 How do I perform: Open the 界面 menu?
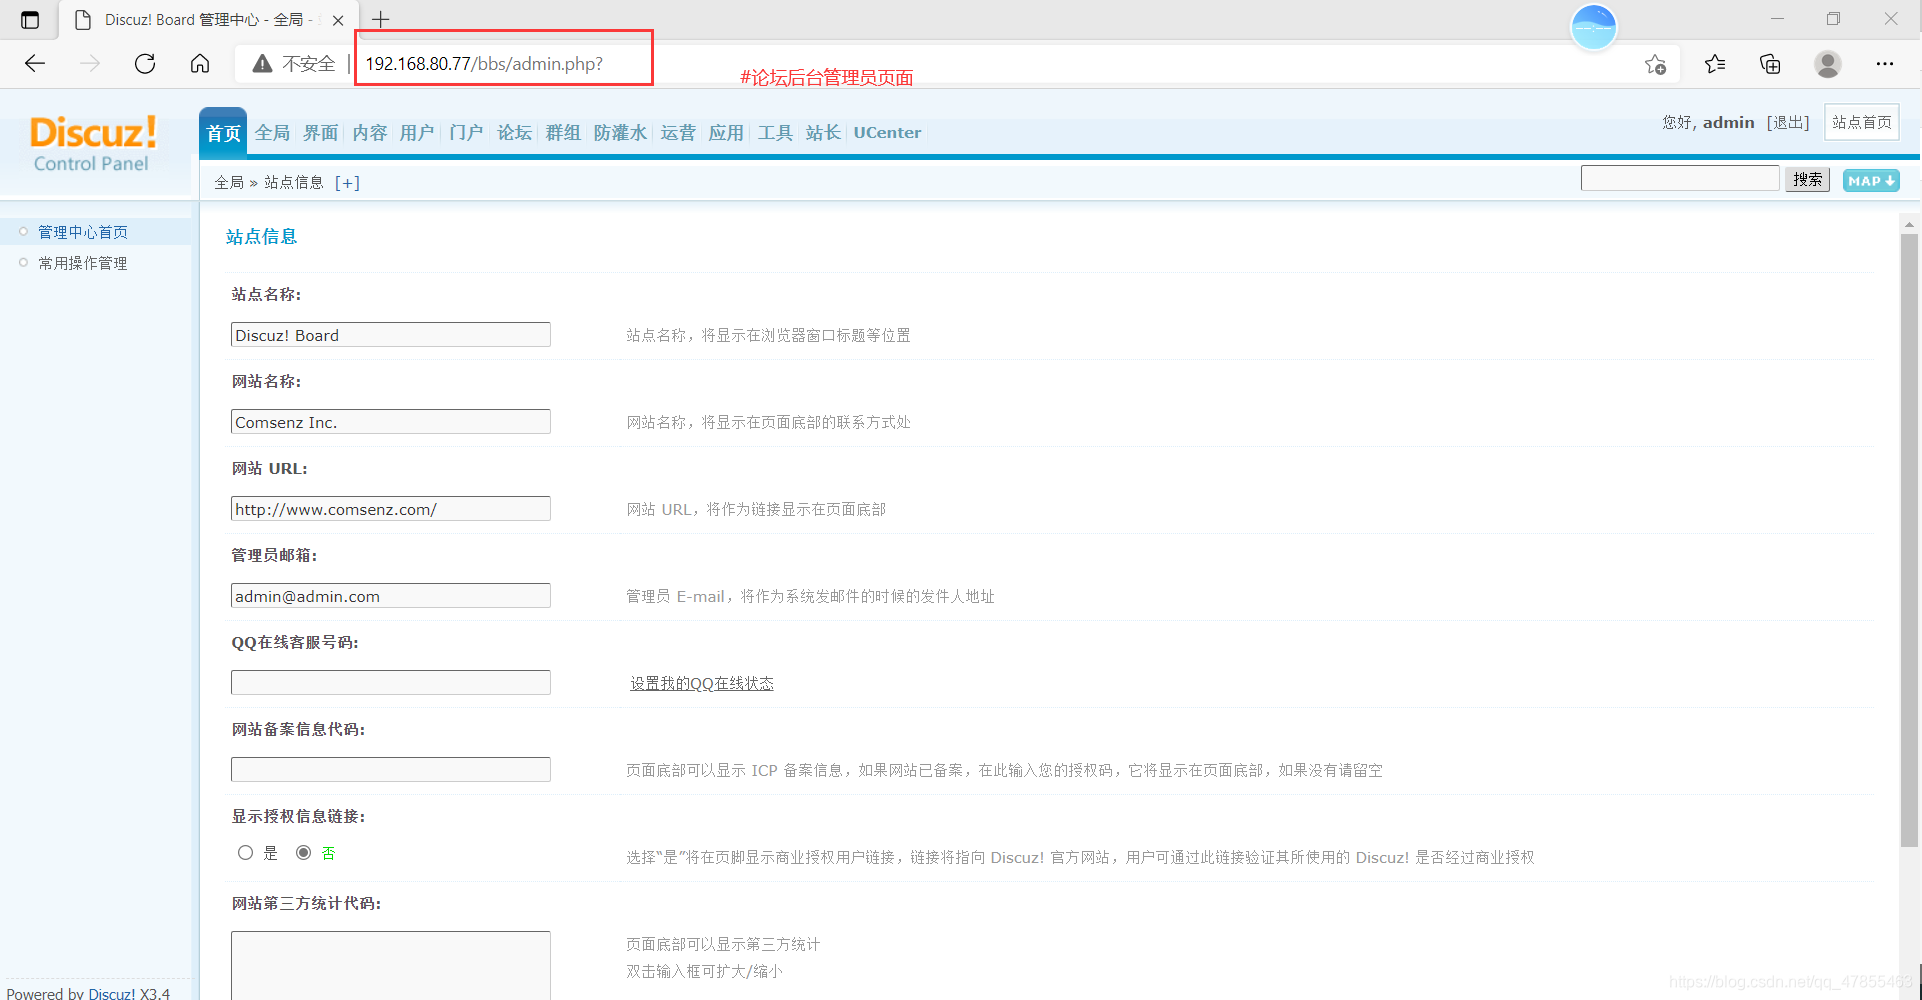(321, 133)
